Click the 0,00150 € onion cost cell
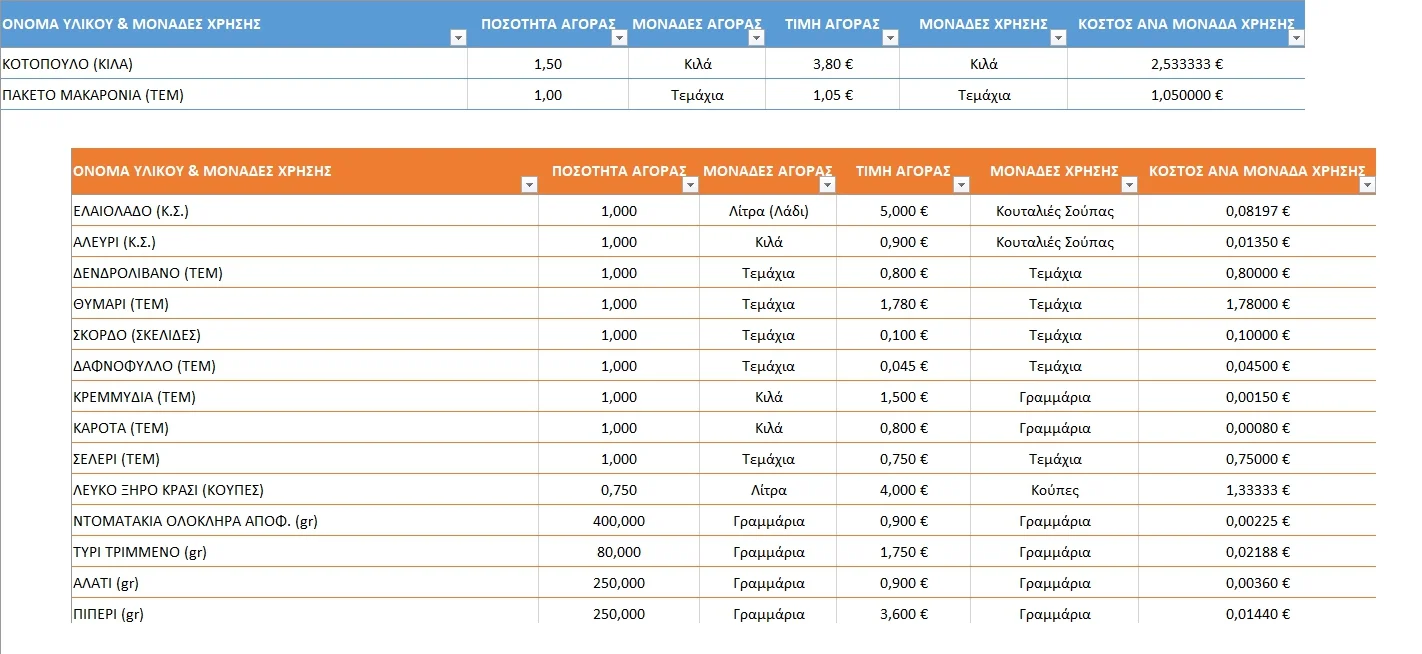Image resolution: width=1422 pixels, height=654 pixels. click(1257, 397)
